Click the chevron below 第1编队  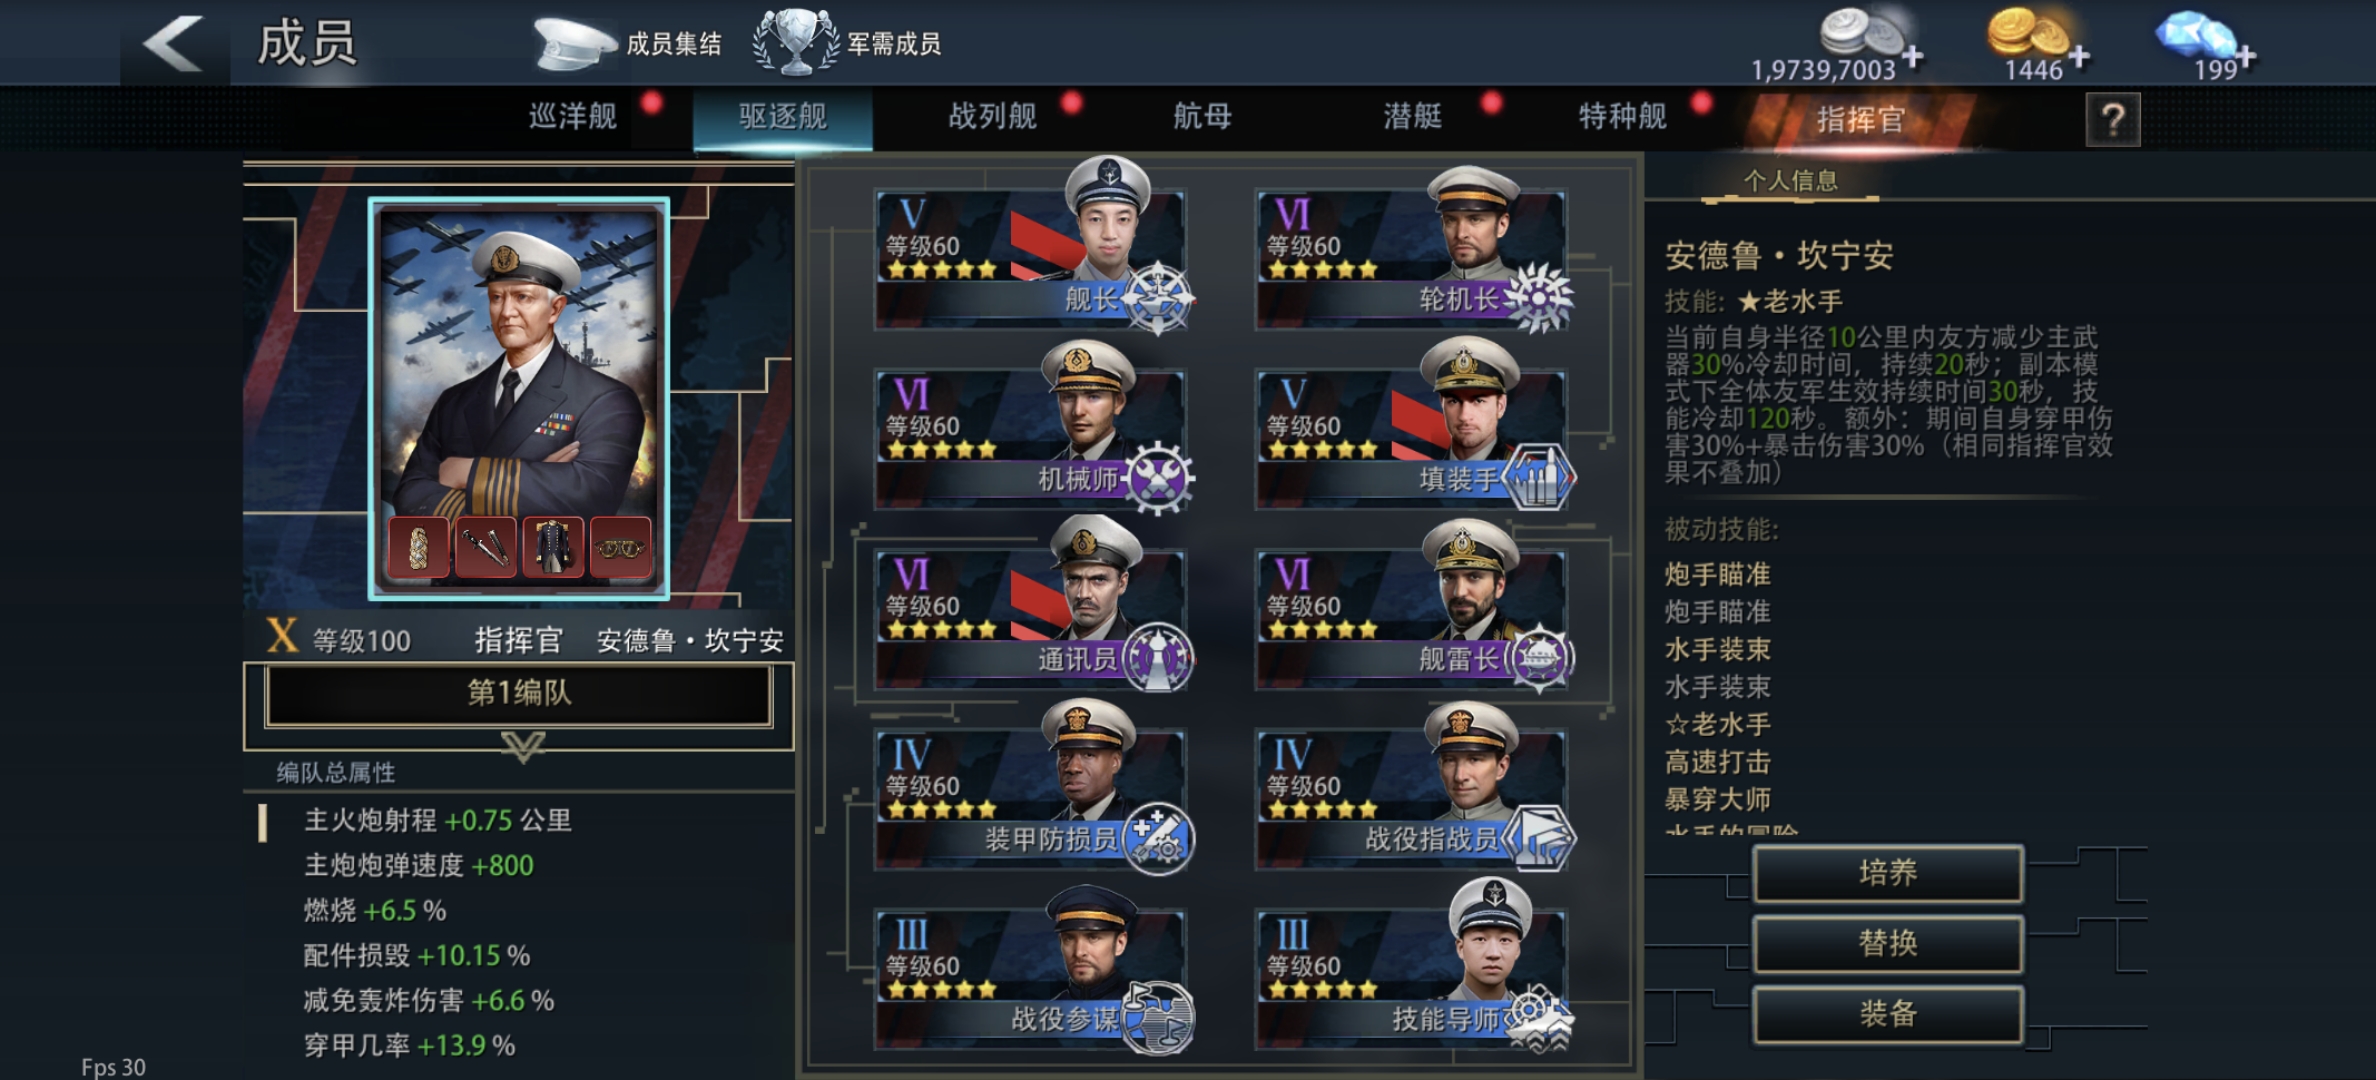click(x=523, y=746)
